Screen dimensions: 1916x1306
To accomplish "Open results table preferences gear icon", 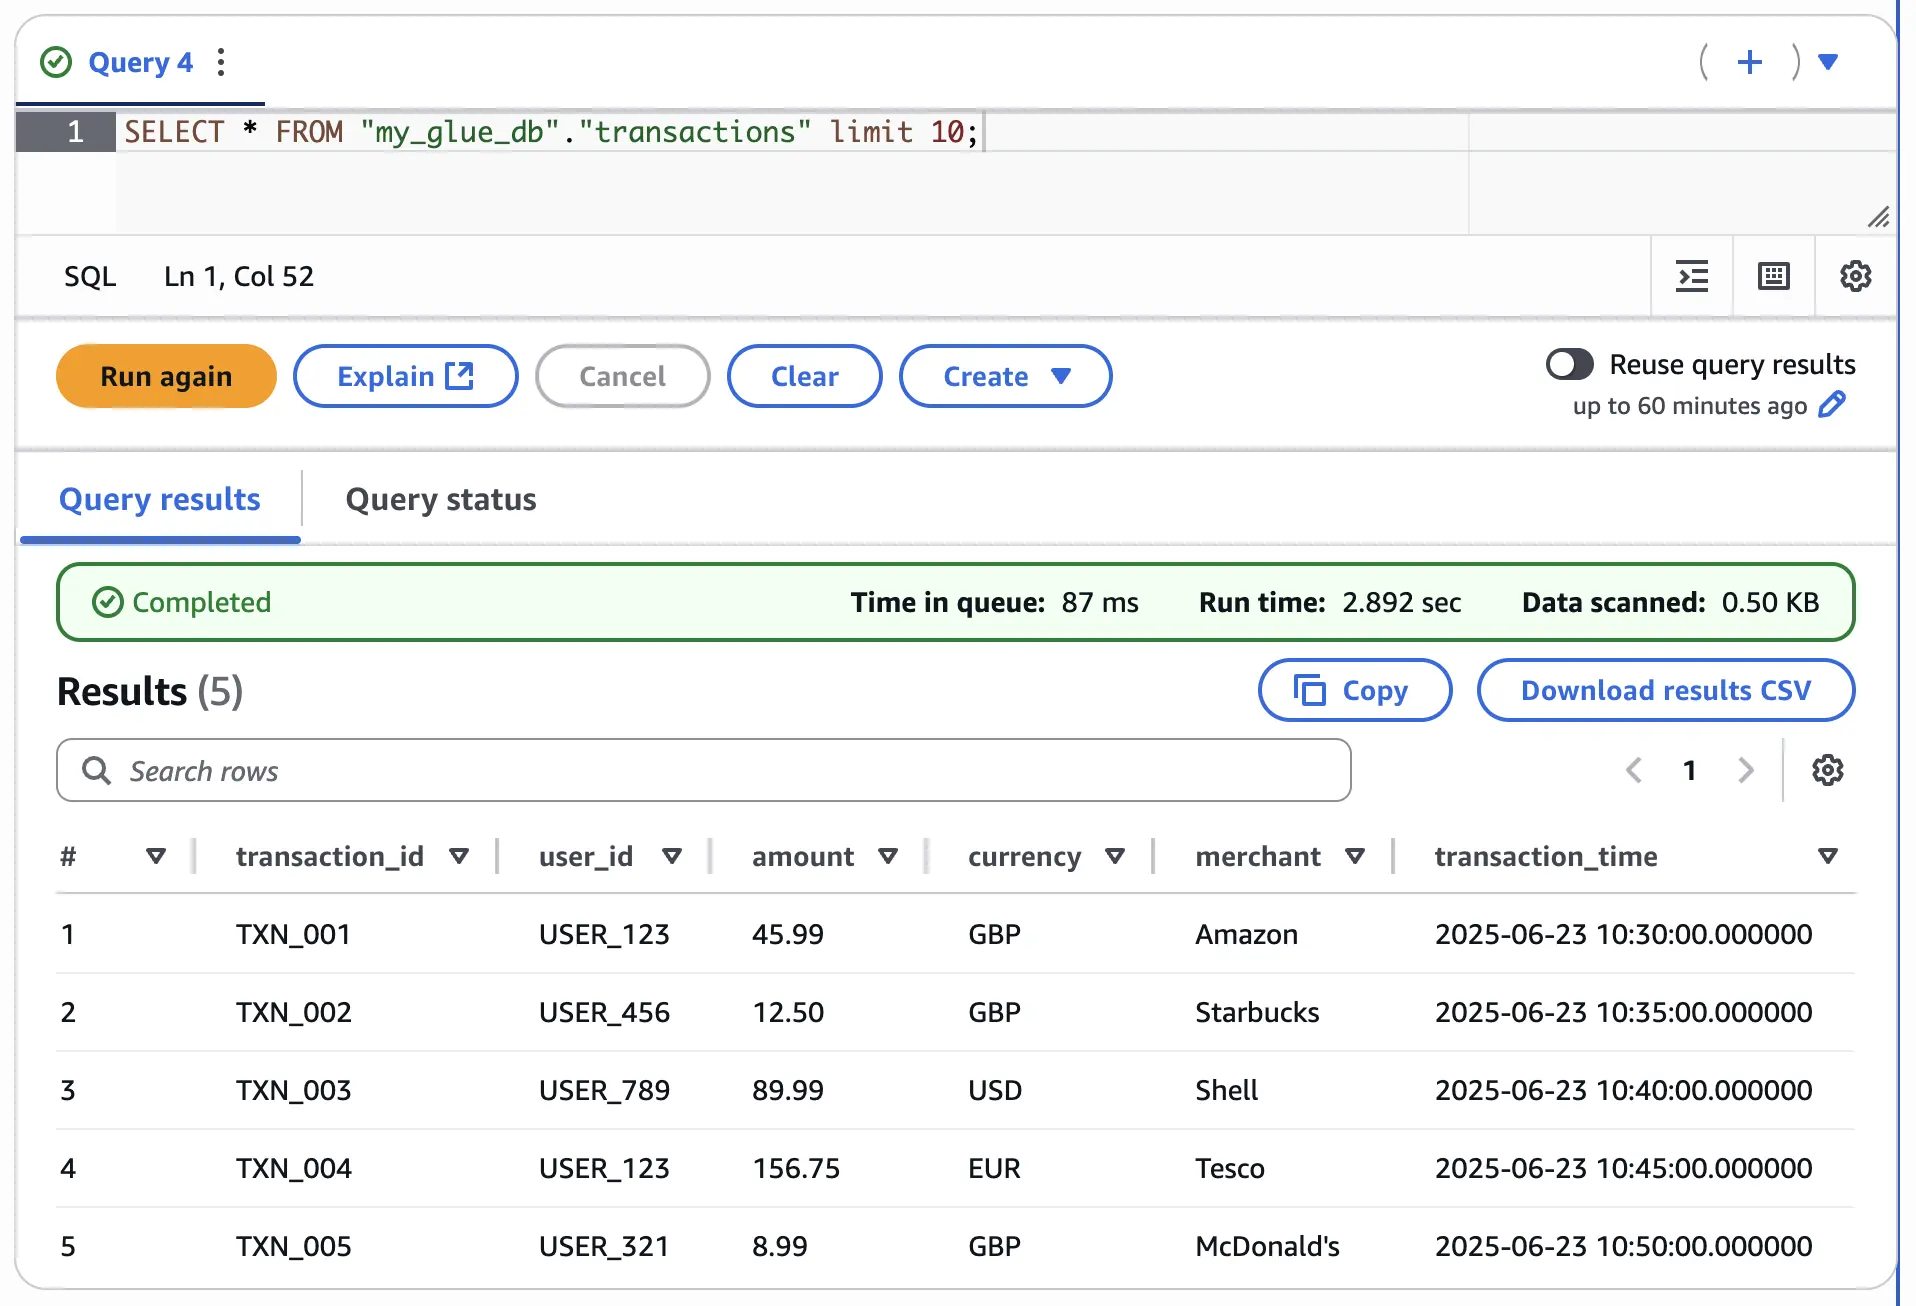I will (x=1827, y=770).
